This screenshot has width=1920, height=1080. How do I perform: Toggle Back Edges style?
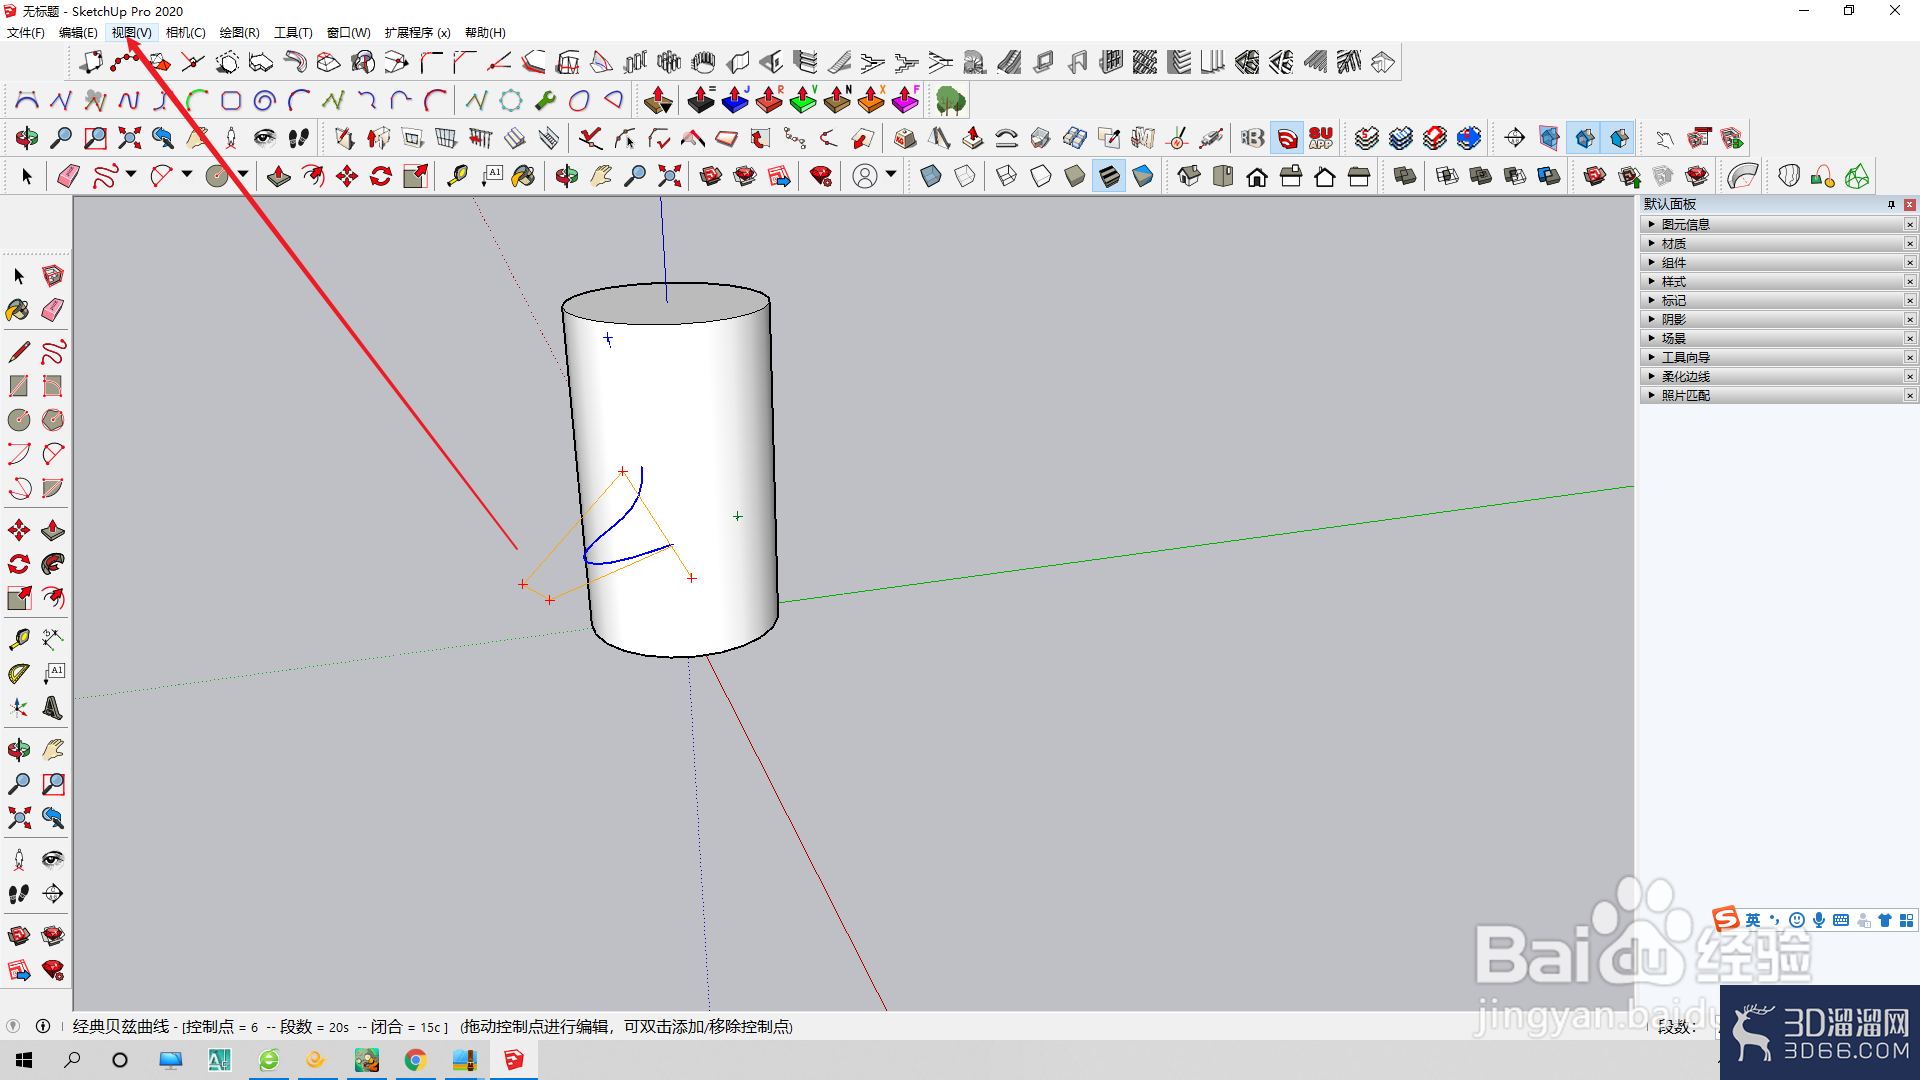click(965, 176)
